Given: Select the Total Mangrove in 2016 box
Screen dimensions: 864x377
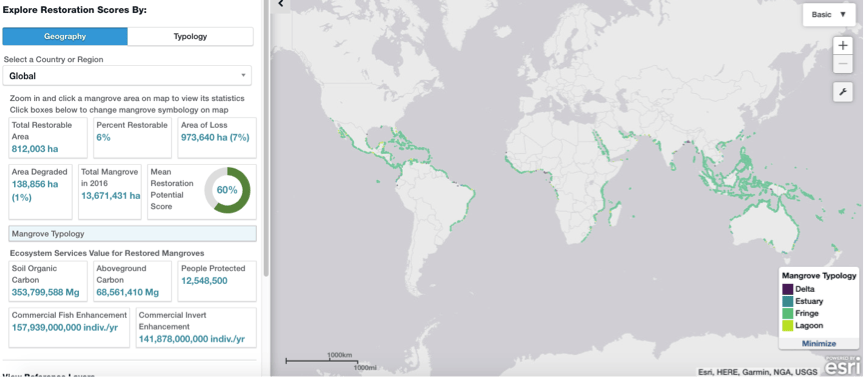Looking at the screenshot, I should tap(110, 191).
